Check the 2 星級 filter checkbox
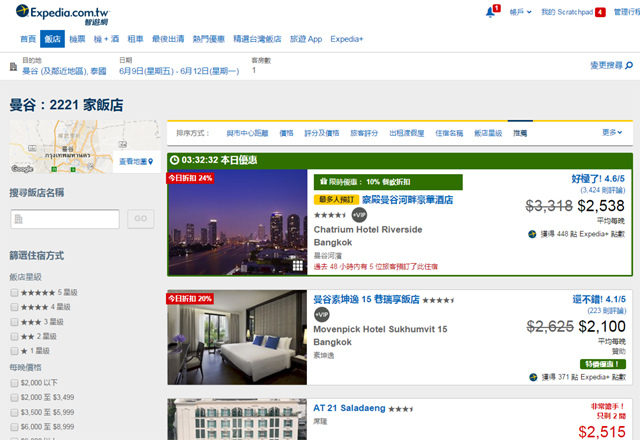The width and height of the screenshot is (640, 440). point(14,337)
